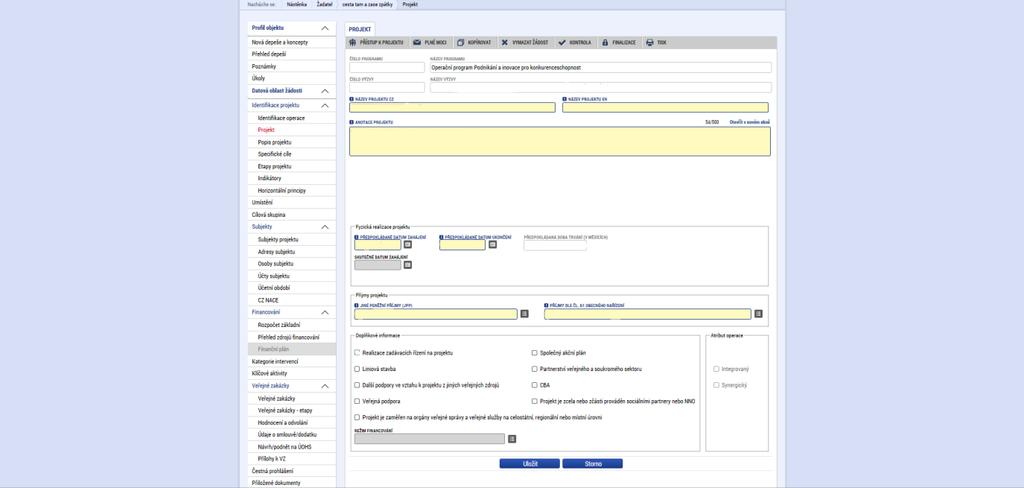The width and height of the screenshot is (1024, 488).
Task: Open list picker for Jiné peněžní příjmy
Action: point(524,314)
